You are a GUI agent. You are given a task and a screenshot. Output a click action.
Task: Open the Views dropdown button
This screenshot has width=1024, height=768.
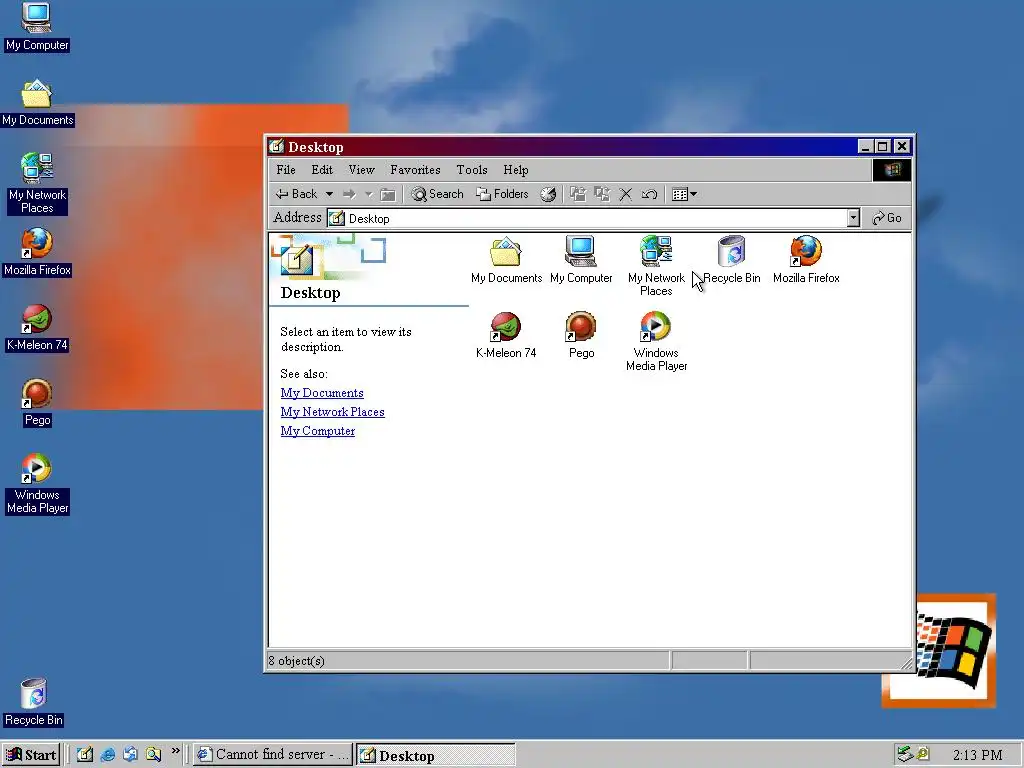(x=684, y=194)
